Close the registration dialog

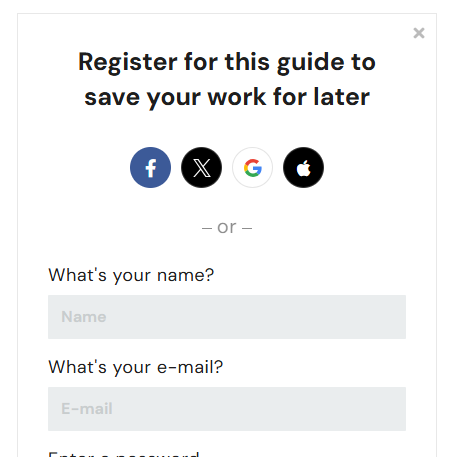click(x=419, y=33)
